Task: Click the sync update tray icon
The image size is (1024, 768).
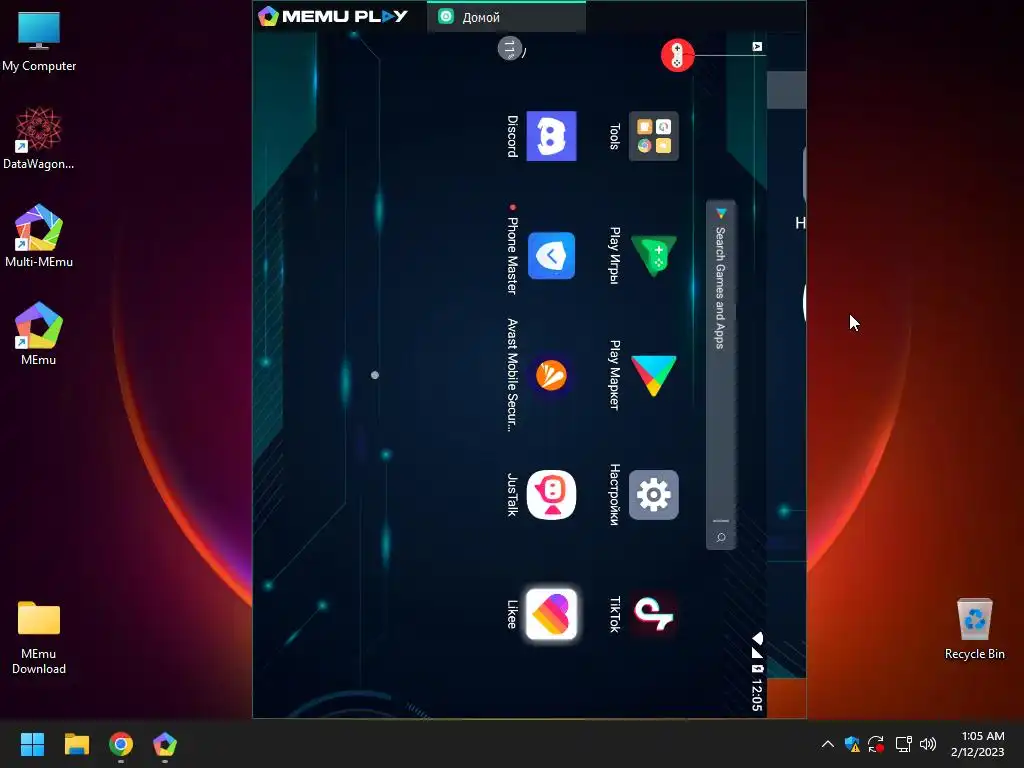Action: [876, 744]
